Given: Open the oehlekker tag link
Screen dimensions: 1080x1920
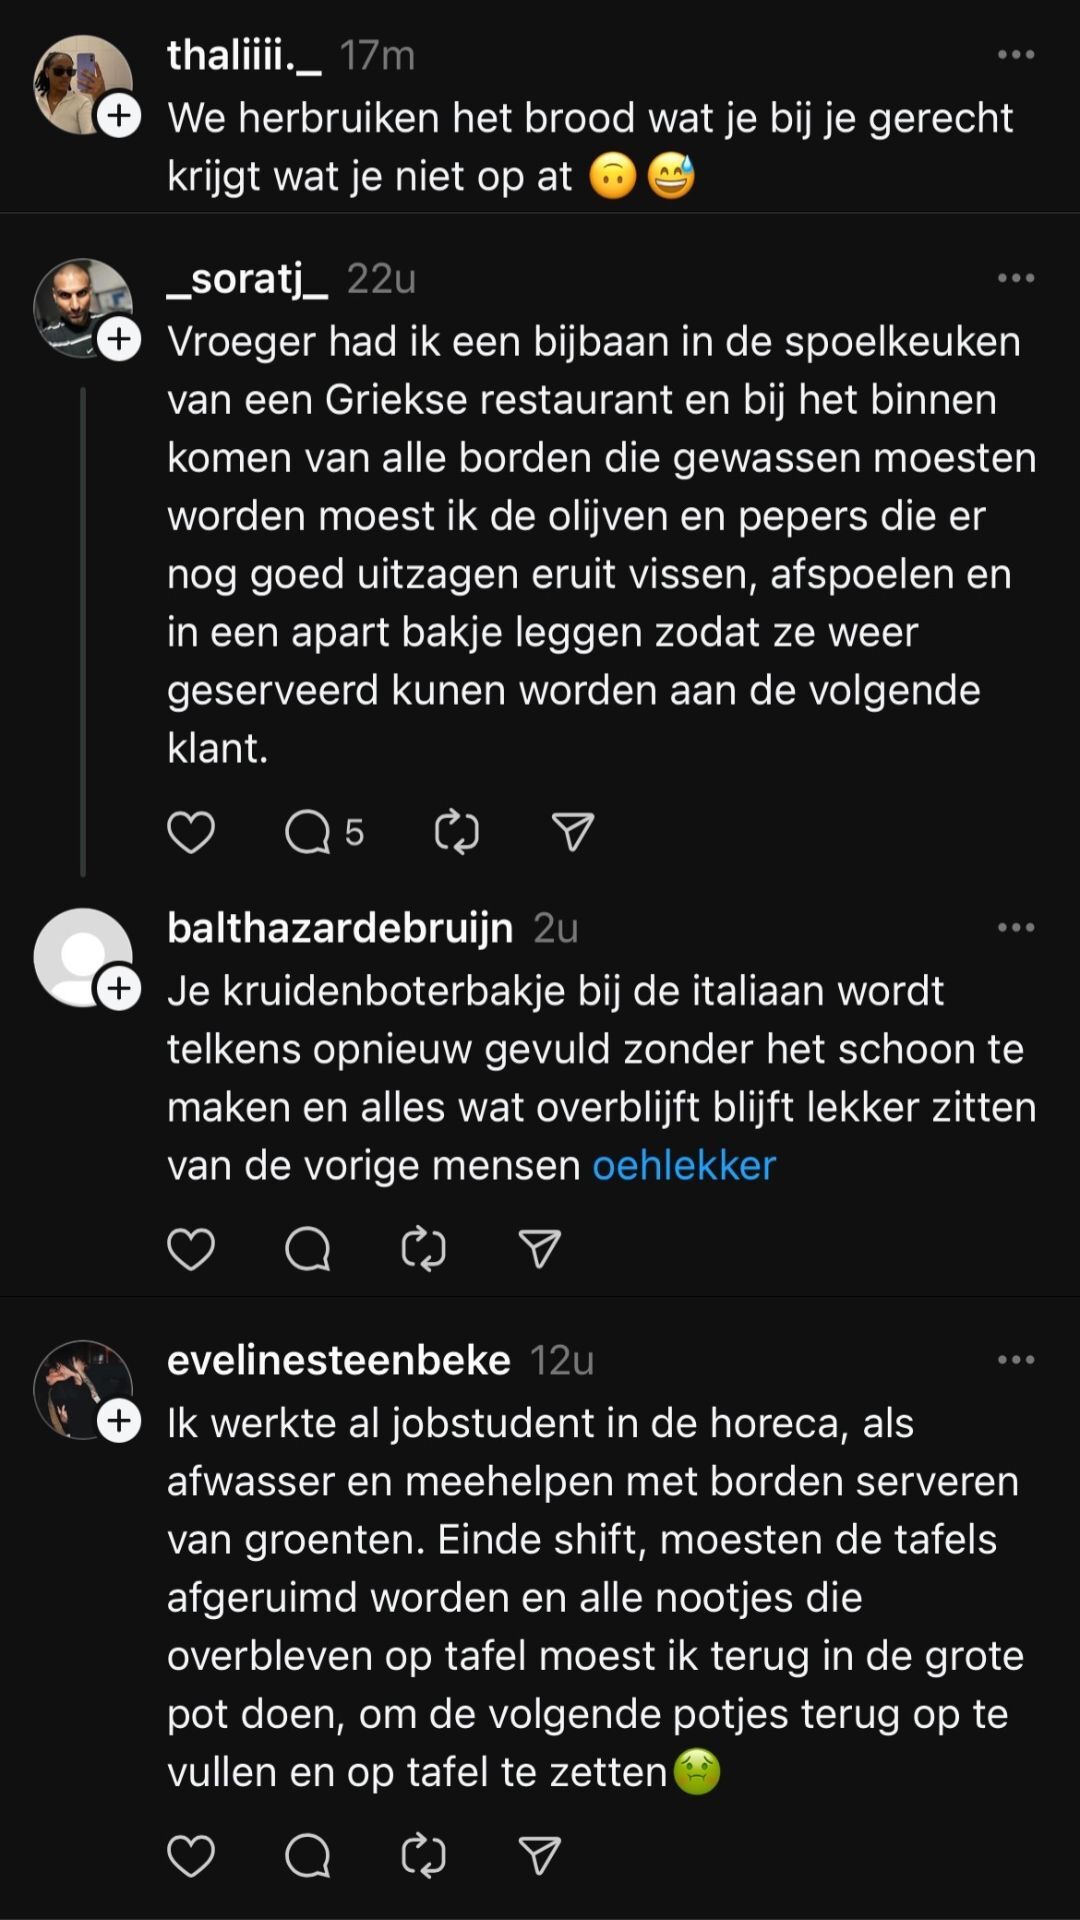Looking at the screenshot, I should coord(684,1166).
